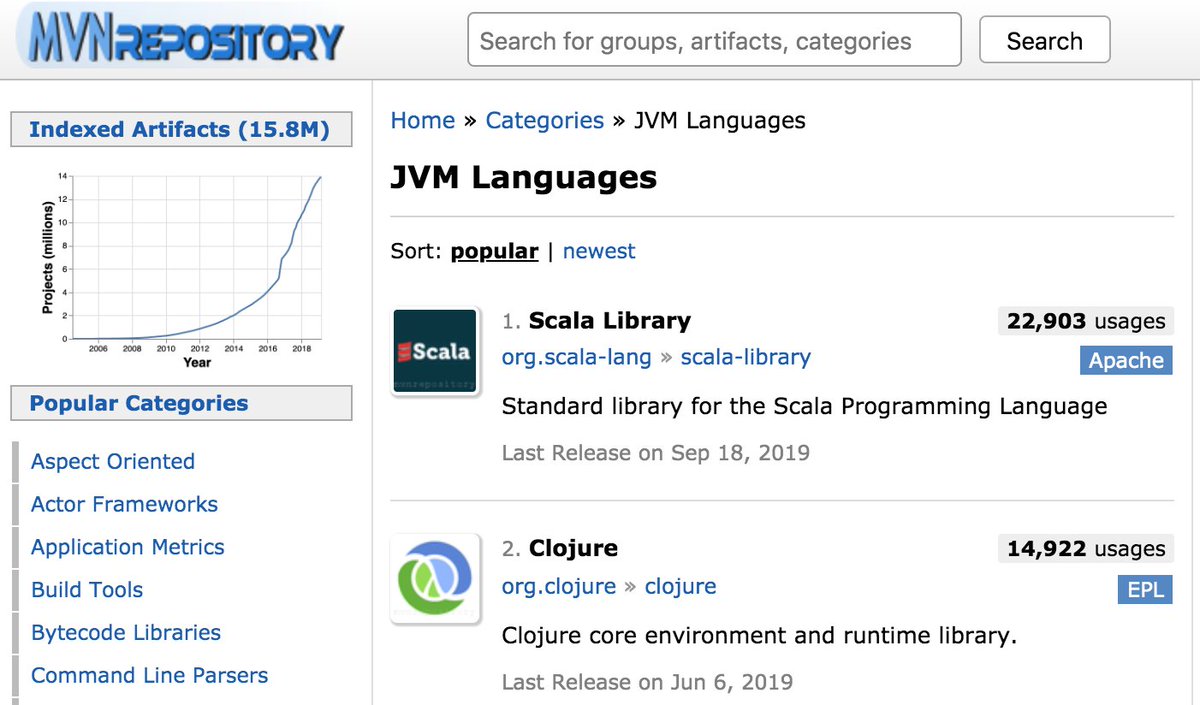Focus the search groups, artifacts field
This screenshot has width=1200, height=705.
(x=714, y=41)
